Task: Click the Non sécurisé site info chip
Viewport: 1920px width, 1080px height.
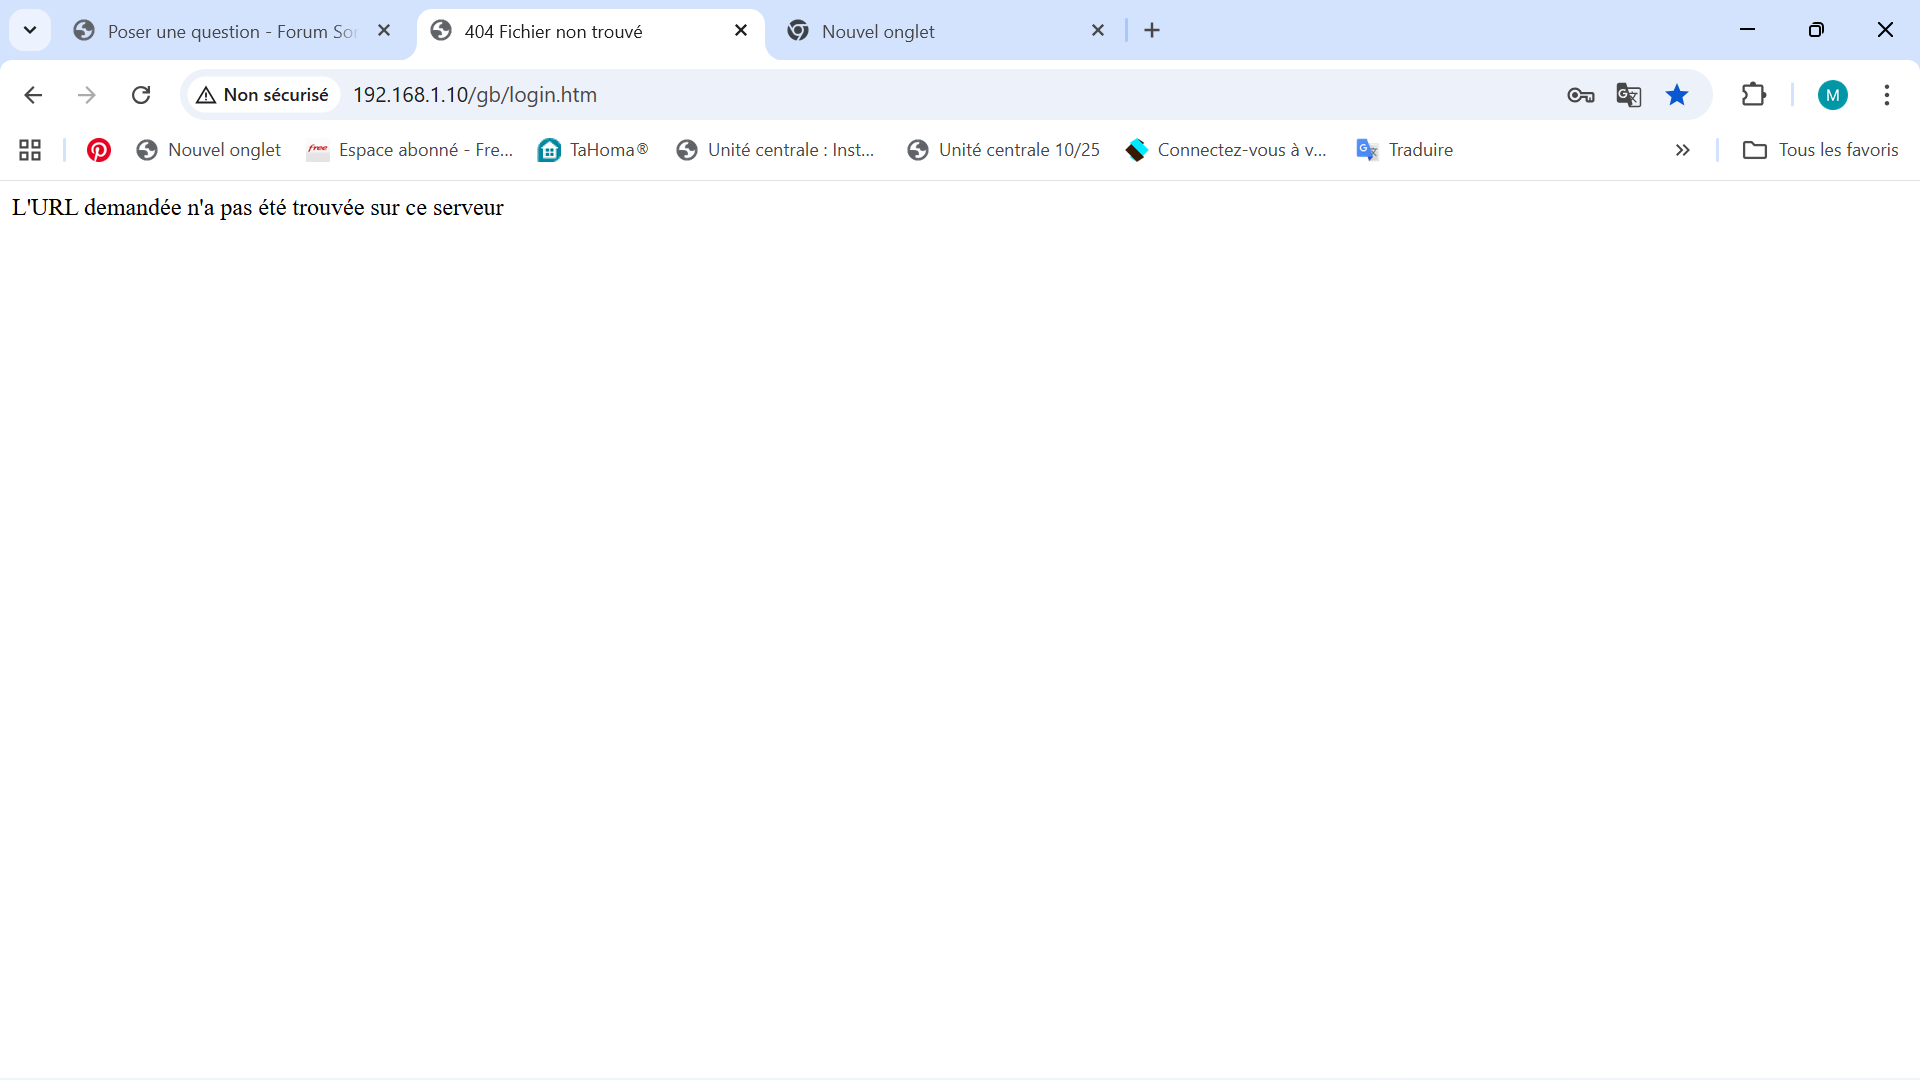Action: click(263, 95)
